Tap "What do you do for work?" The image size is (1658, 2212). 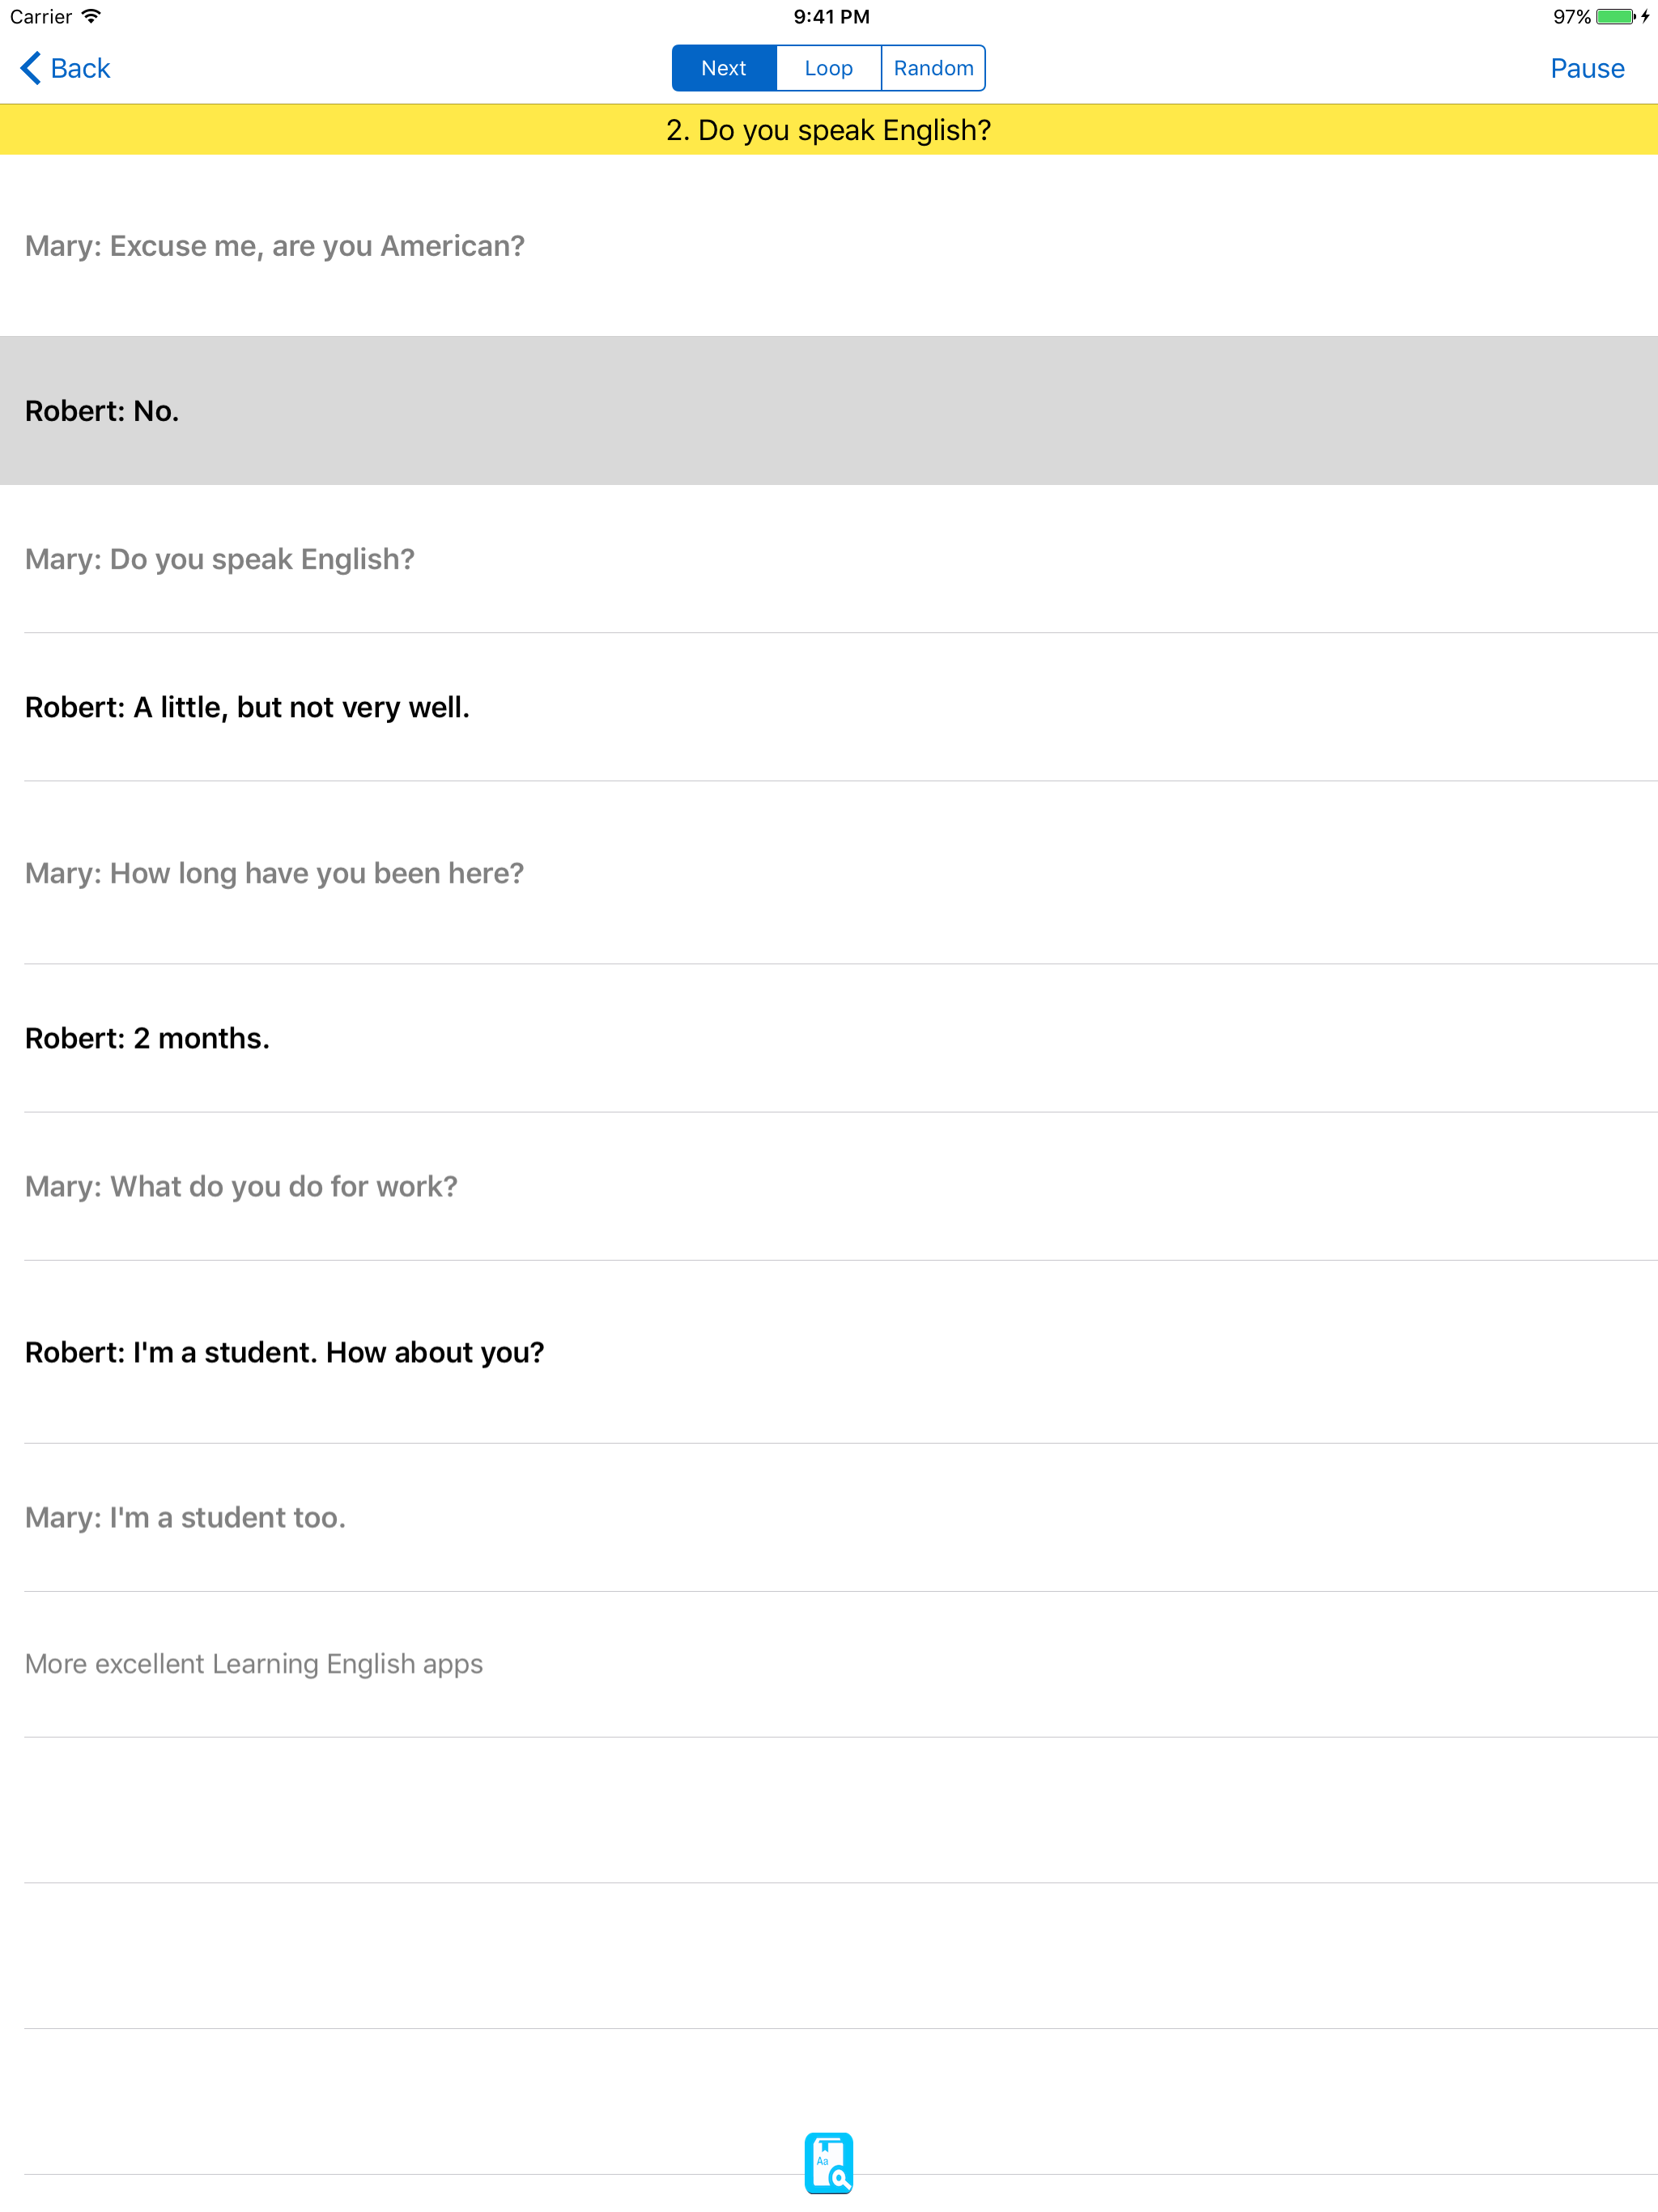pyautogui.click(x=241, y=1186)
